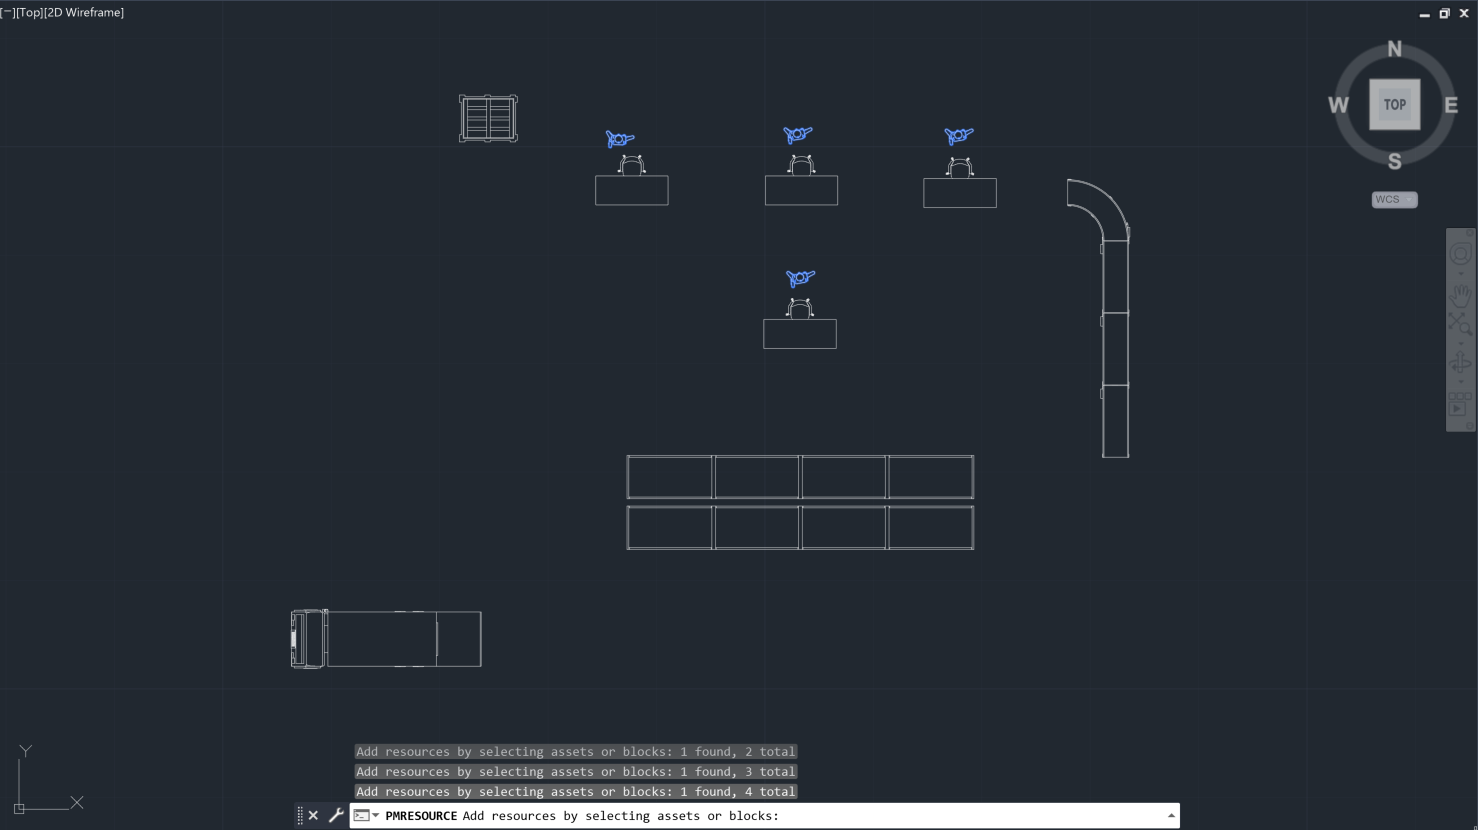
Task: Expand the Orbit options arrow
Action: tap(1460, 381)
